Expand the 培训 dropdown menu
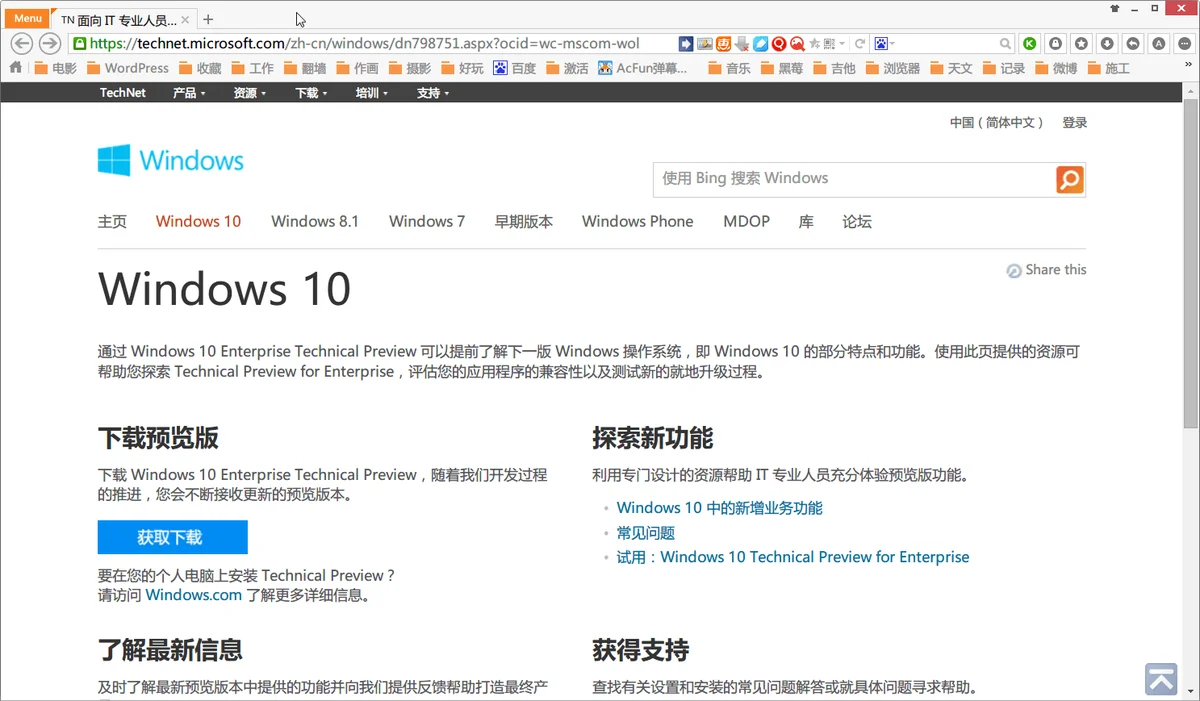This screenshot has height=701, width=1200. 372,93
